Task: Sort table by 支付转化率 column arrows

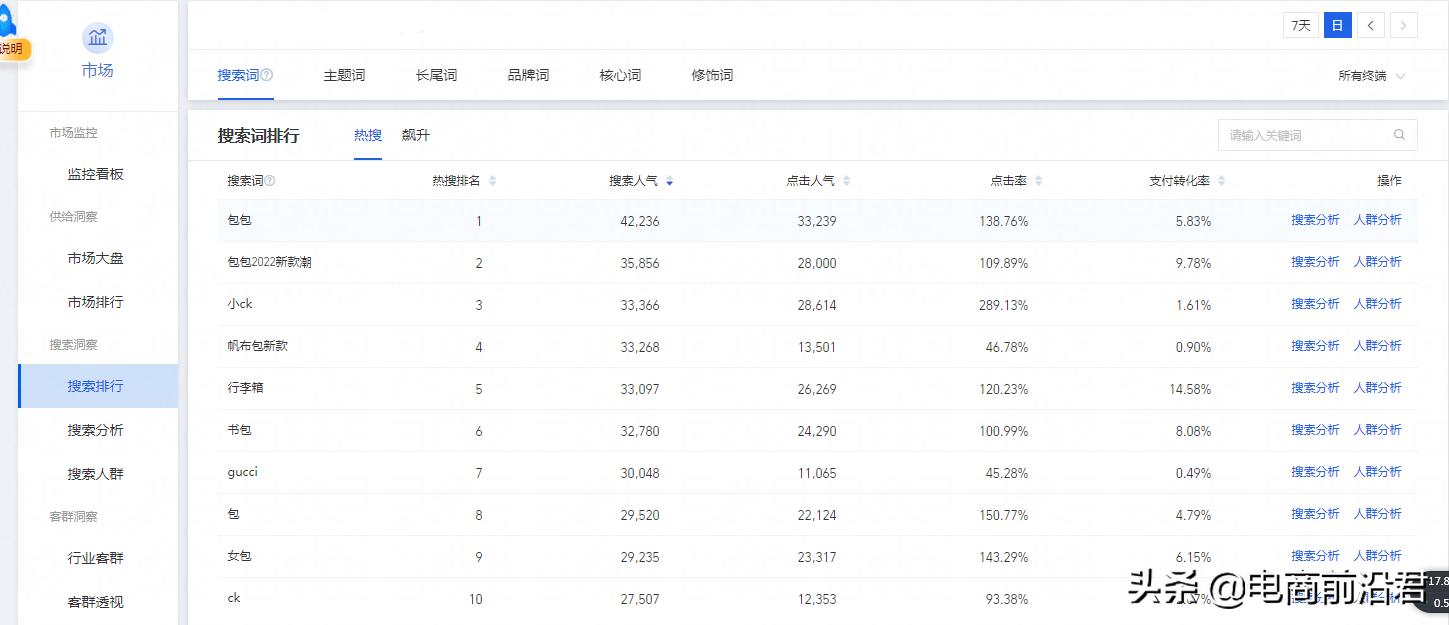Action: click(x=1221, y=181)
